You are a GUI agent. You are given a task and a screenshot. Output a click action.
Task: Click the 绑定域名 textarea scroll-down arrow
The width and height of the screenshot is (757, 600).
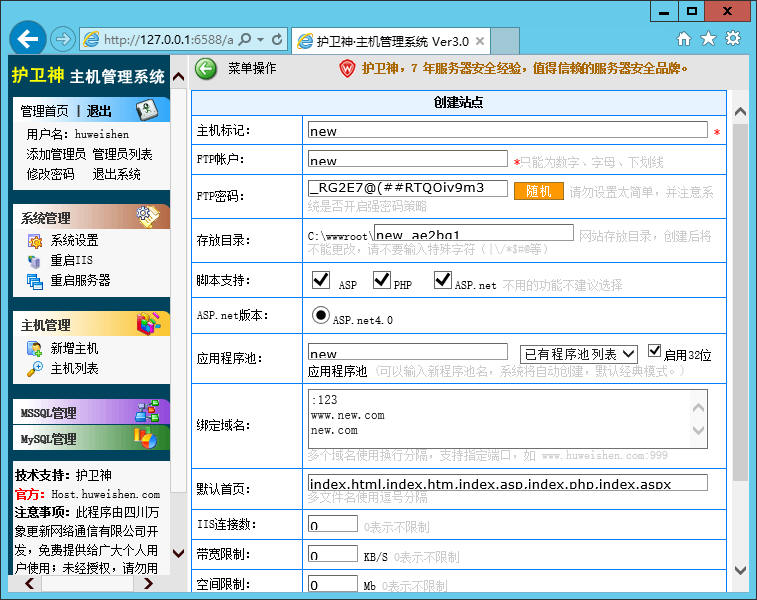click(x=698, y=430)
